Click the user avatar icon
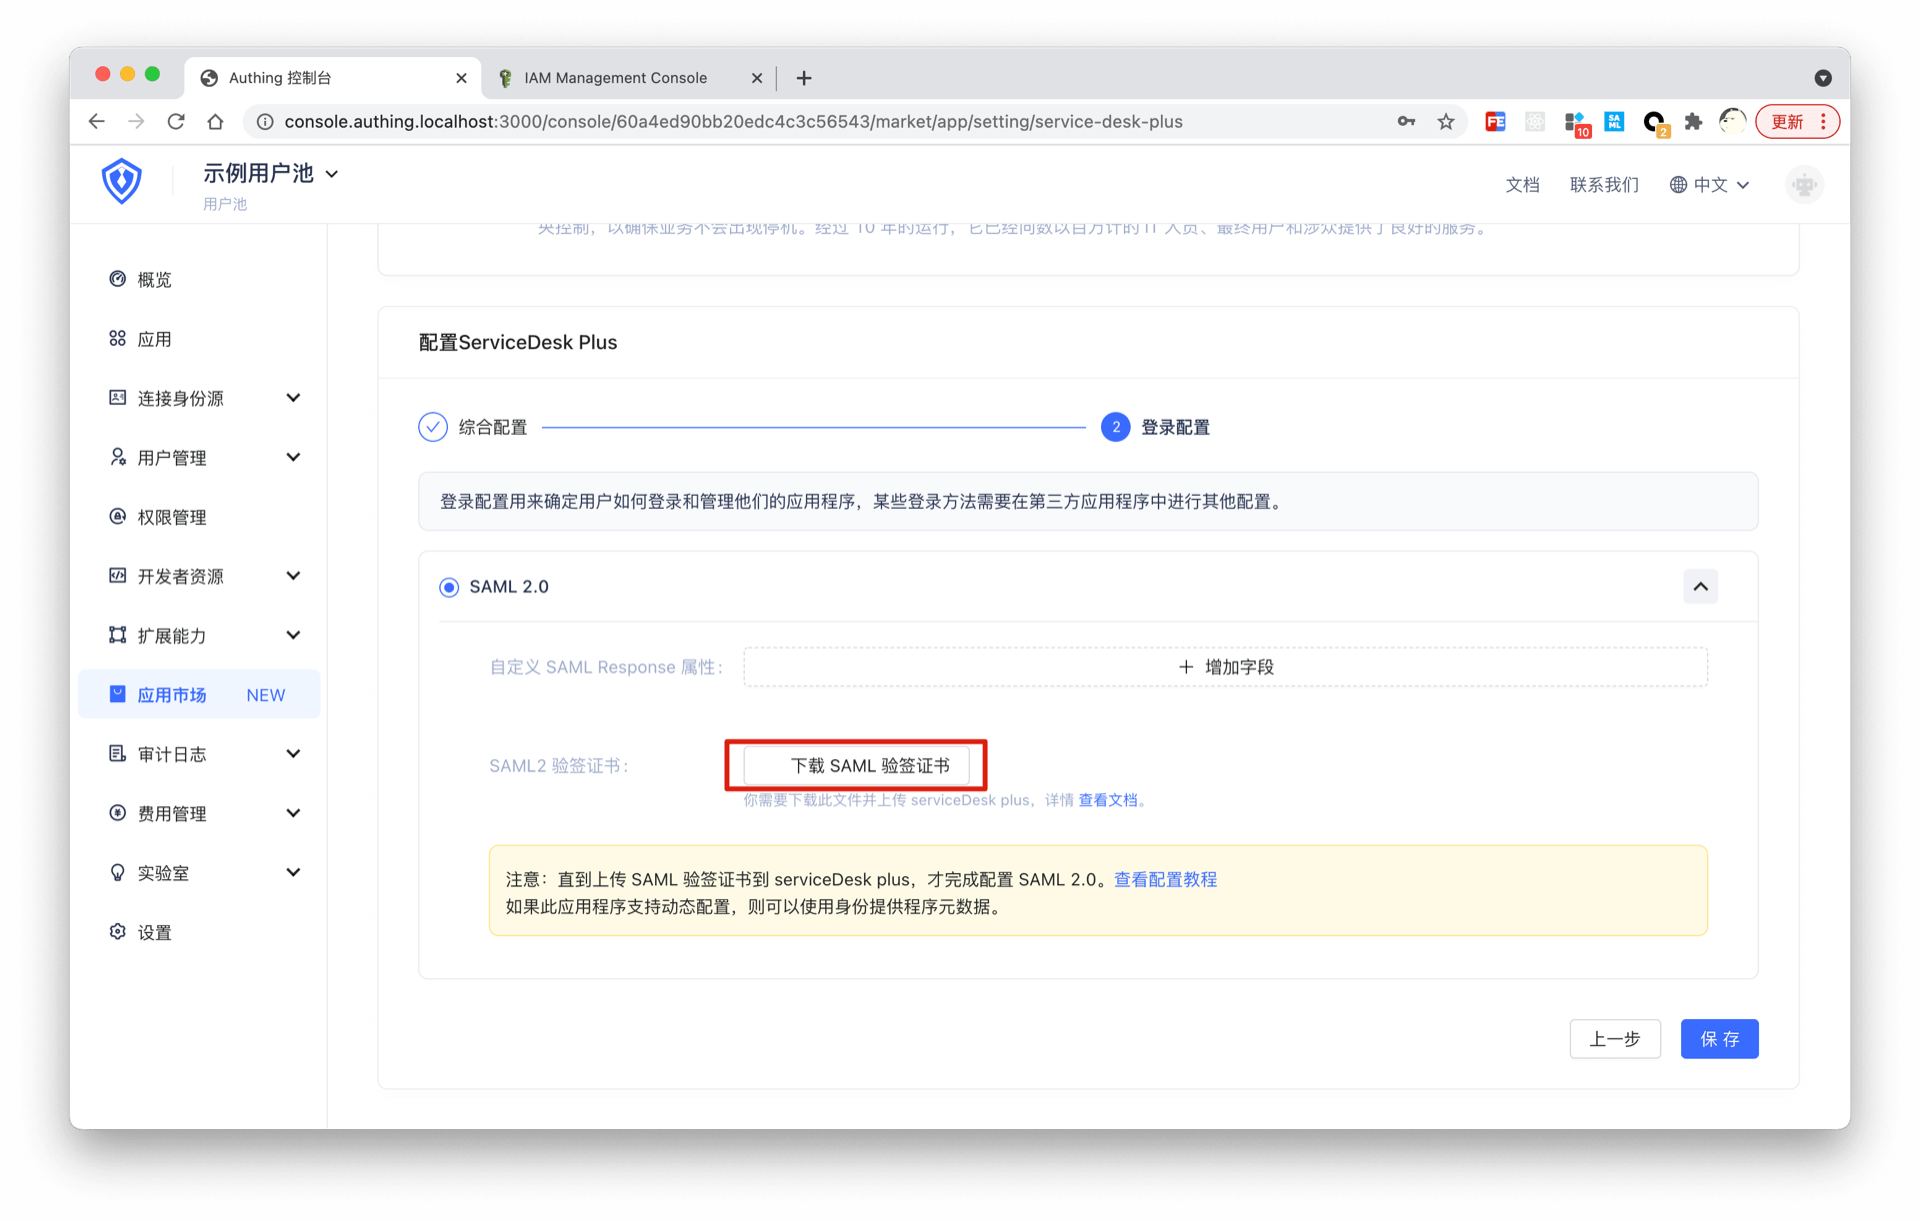This screenshot has height=1221, width=1920. coord(1803,185)
